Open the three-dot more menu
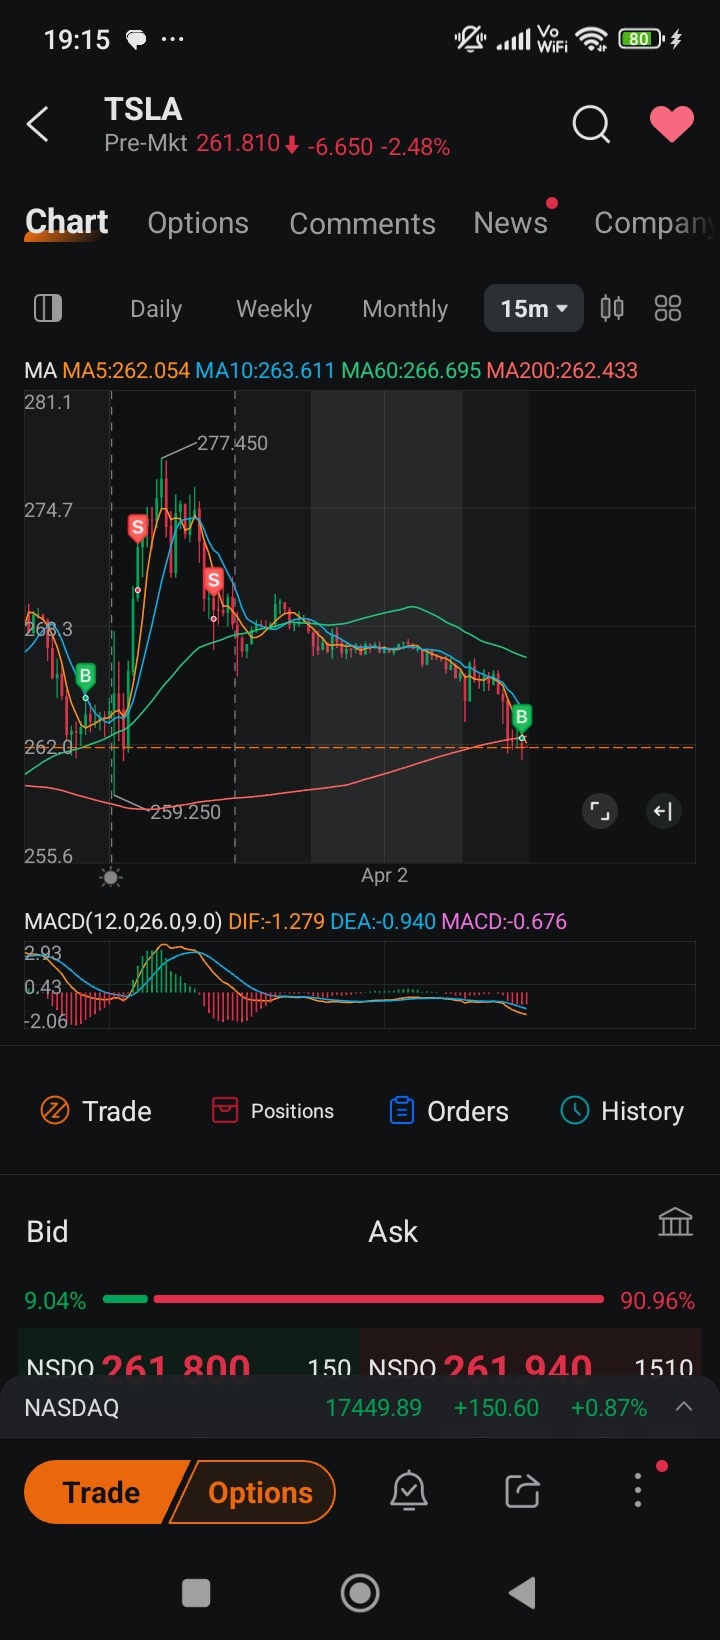This screenshot has width=720, height=1640. 638,1491
